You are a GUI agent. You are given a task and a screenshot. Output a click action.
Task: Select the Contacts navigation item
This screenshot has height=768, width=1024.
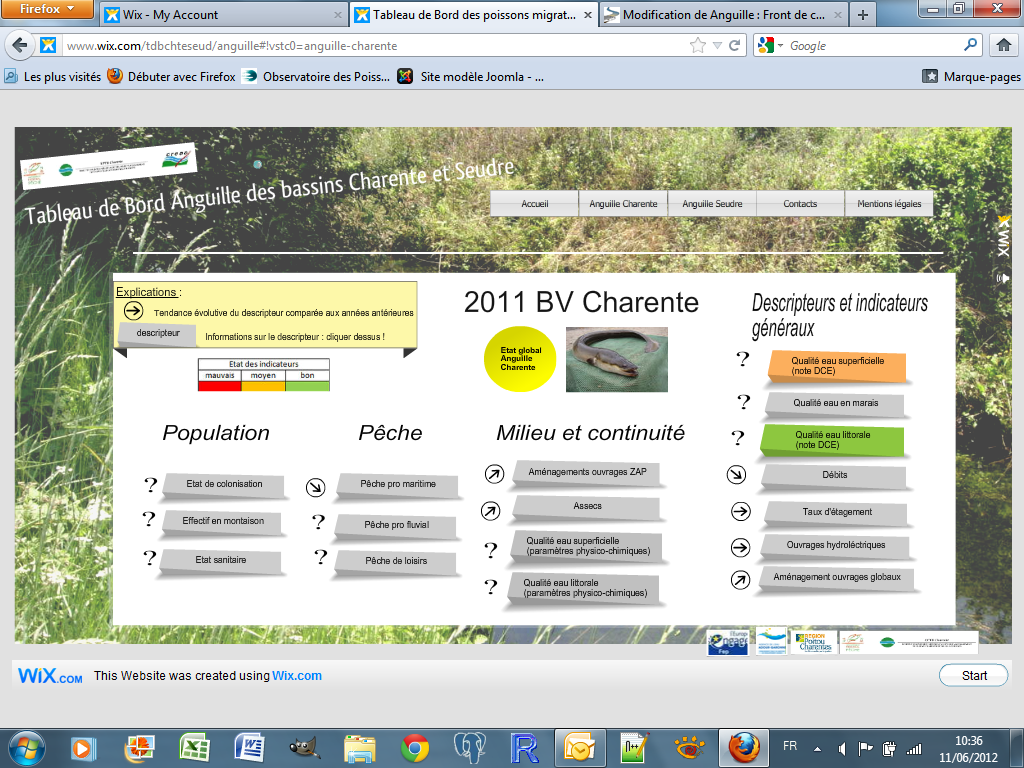[800, 204]
